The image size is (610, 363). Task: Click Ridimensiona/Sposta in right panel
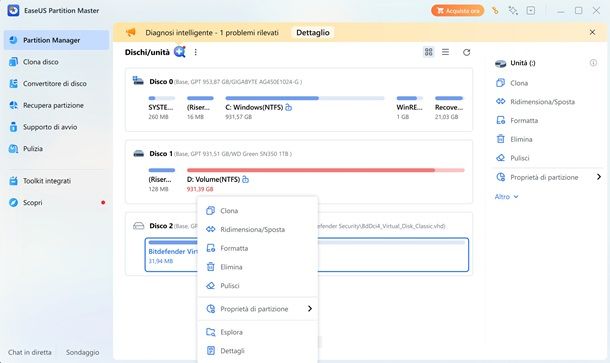point(535,102)
